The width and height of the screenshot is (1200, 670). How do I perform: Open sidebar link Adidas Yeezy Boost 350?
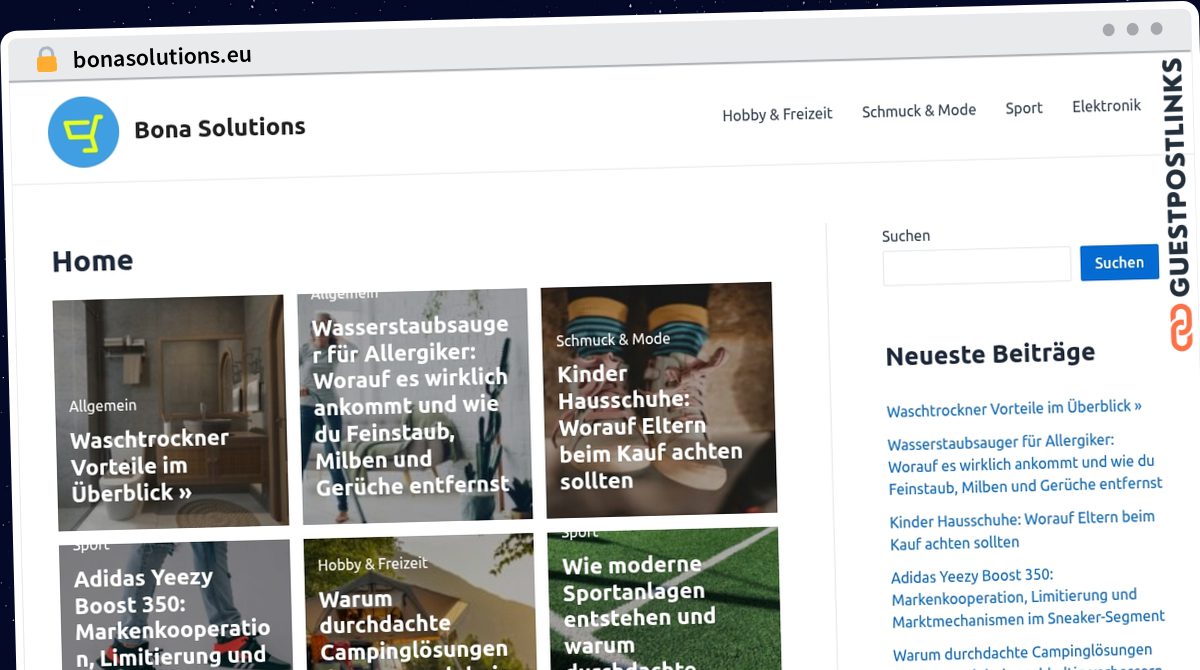pyautogui.click(x=1027, y=596)
